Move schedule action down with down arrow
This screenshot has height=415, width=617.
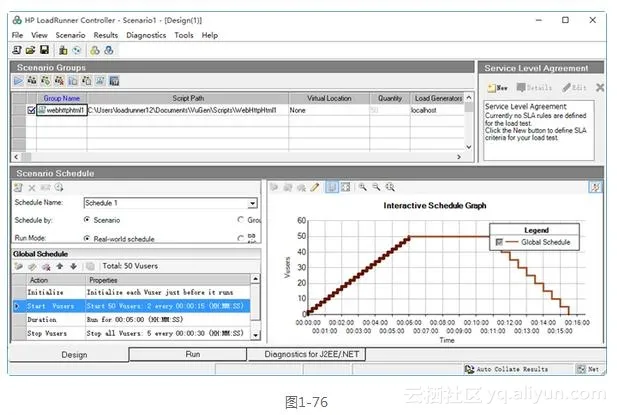(x=74, y=266)
